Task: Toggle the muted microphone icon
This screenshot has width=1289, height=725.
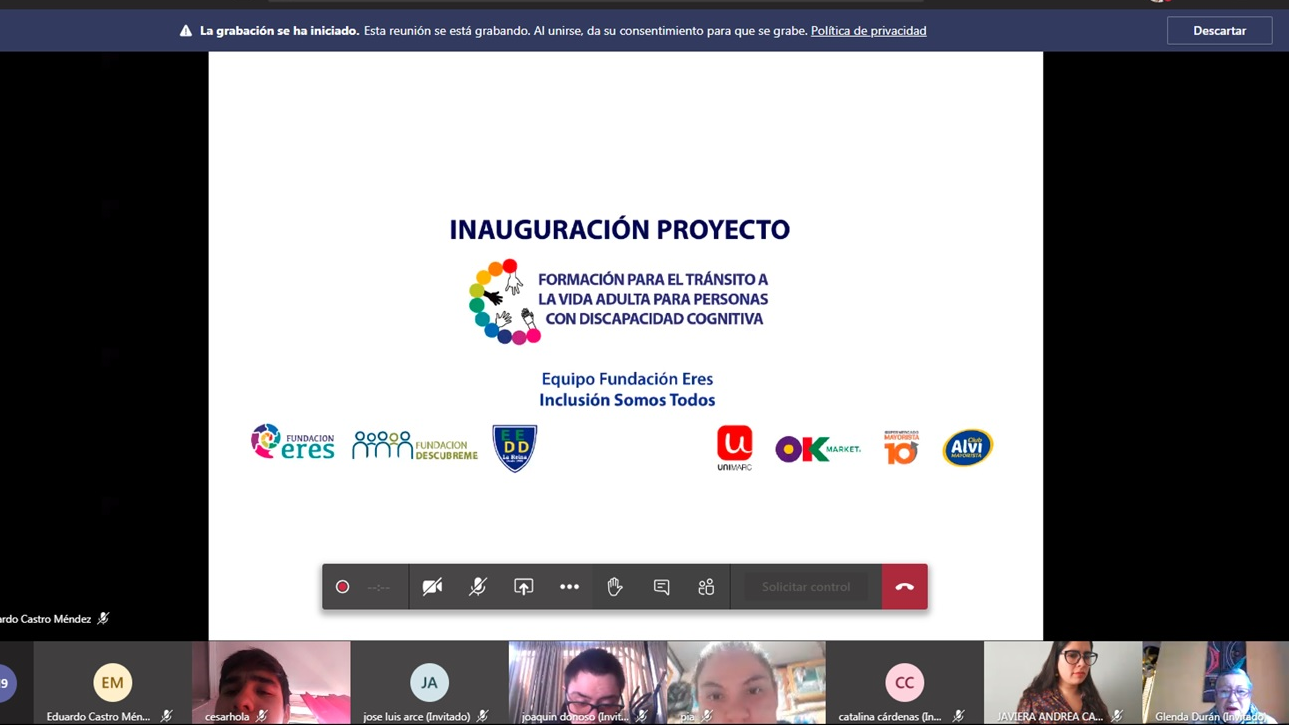Action: click(478, 587)
